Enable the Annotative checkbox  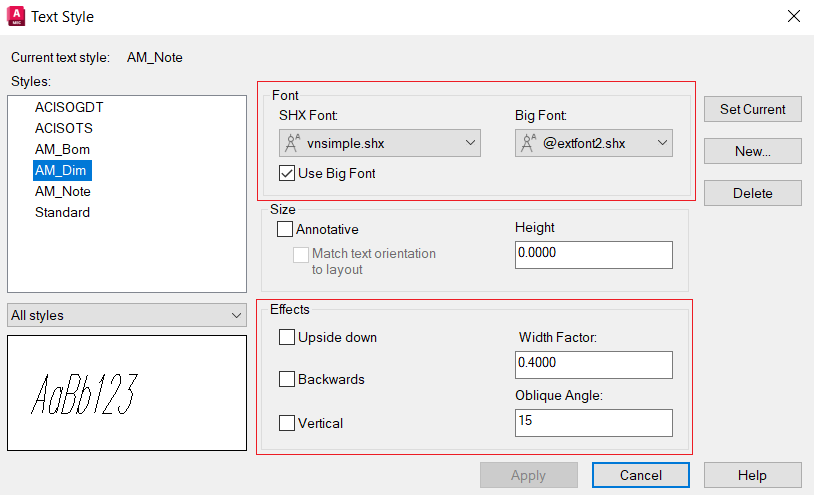(285, 229)
